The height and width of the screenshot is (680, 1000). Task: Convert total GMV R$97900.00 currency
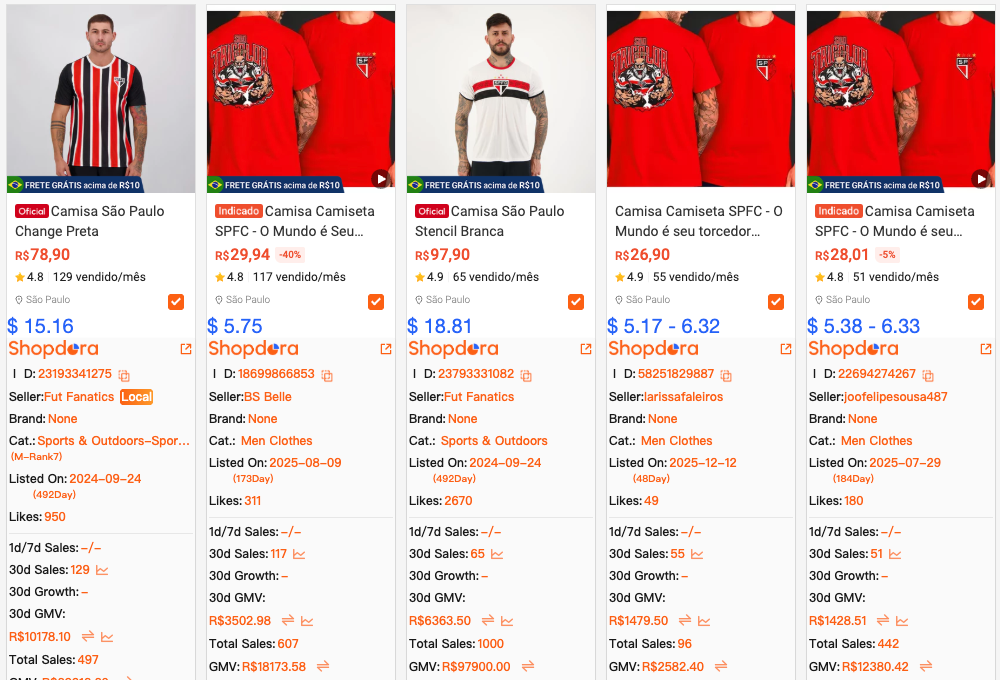click(x=527, y=667)
